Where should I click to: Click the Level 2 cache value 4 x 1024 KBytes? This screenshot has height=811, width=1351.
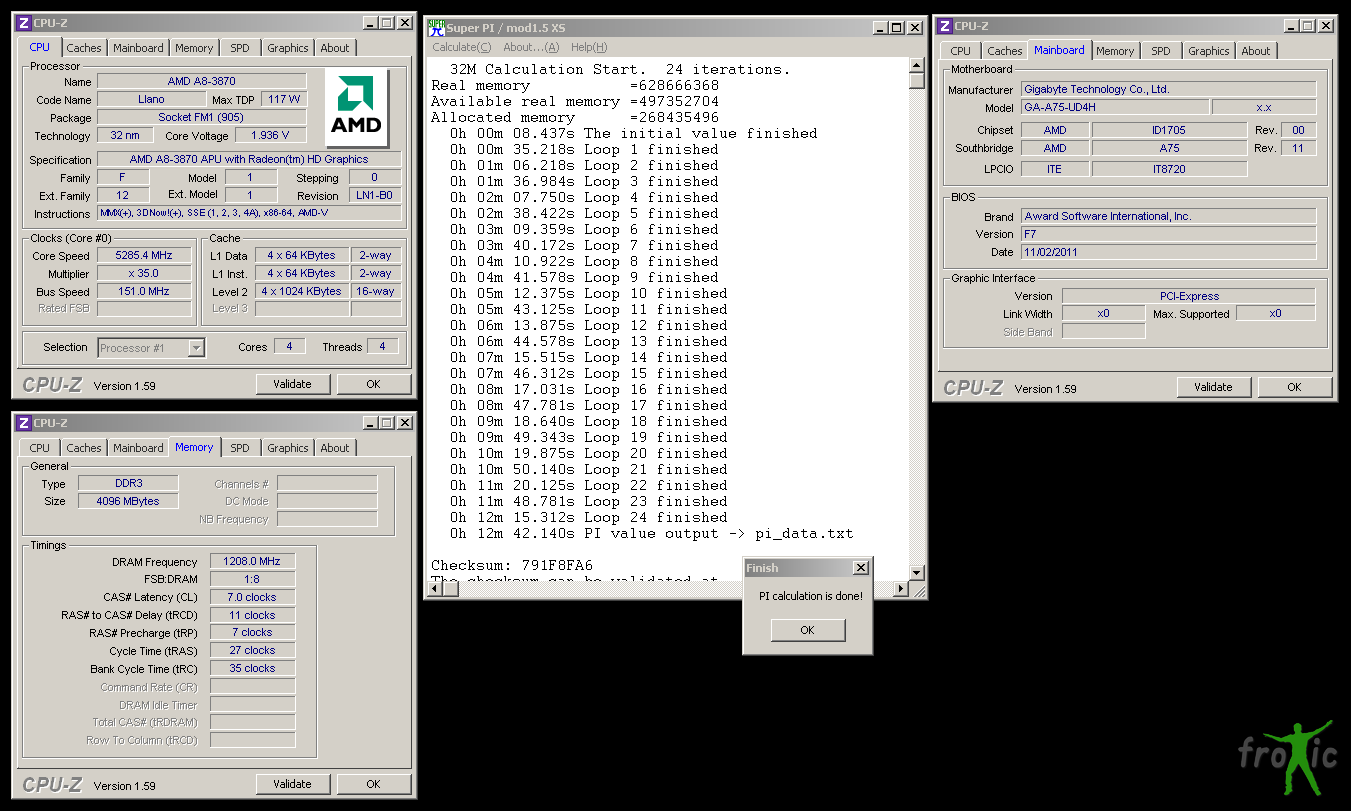pos(303,292)
